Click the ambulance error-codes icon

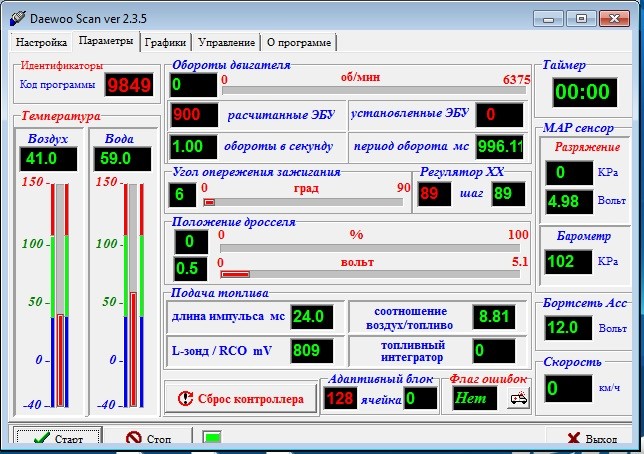coord(518,398)
